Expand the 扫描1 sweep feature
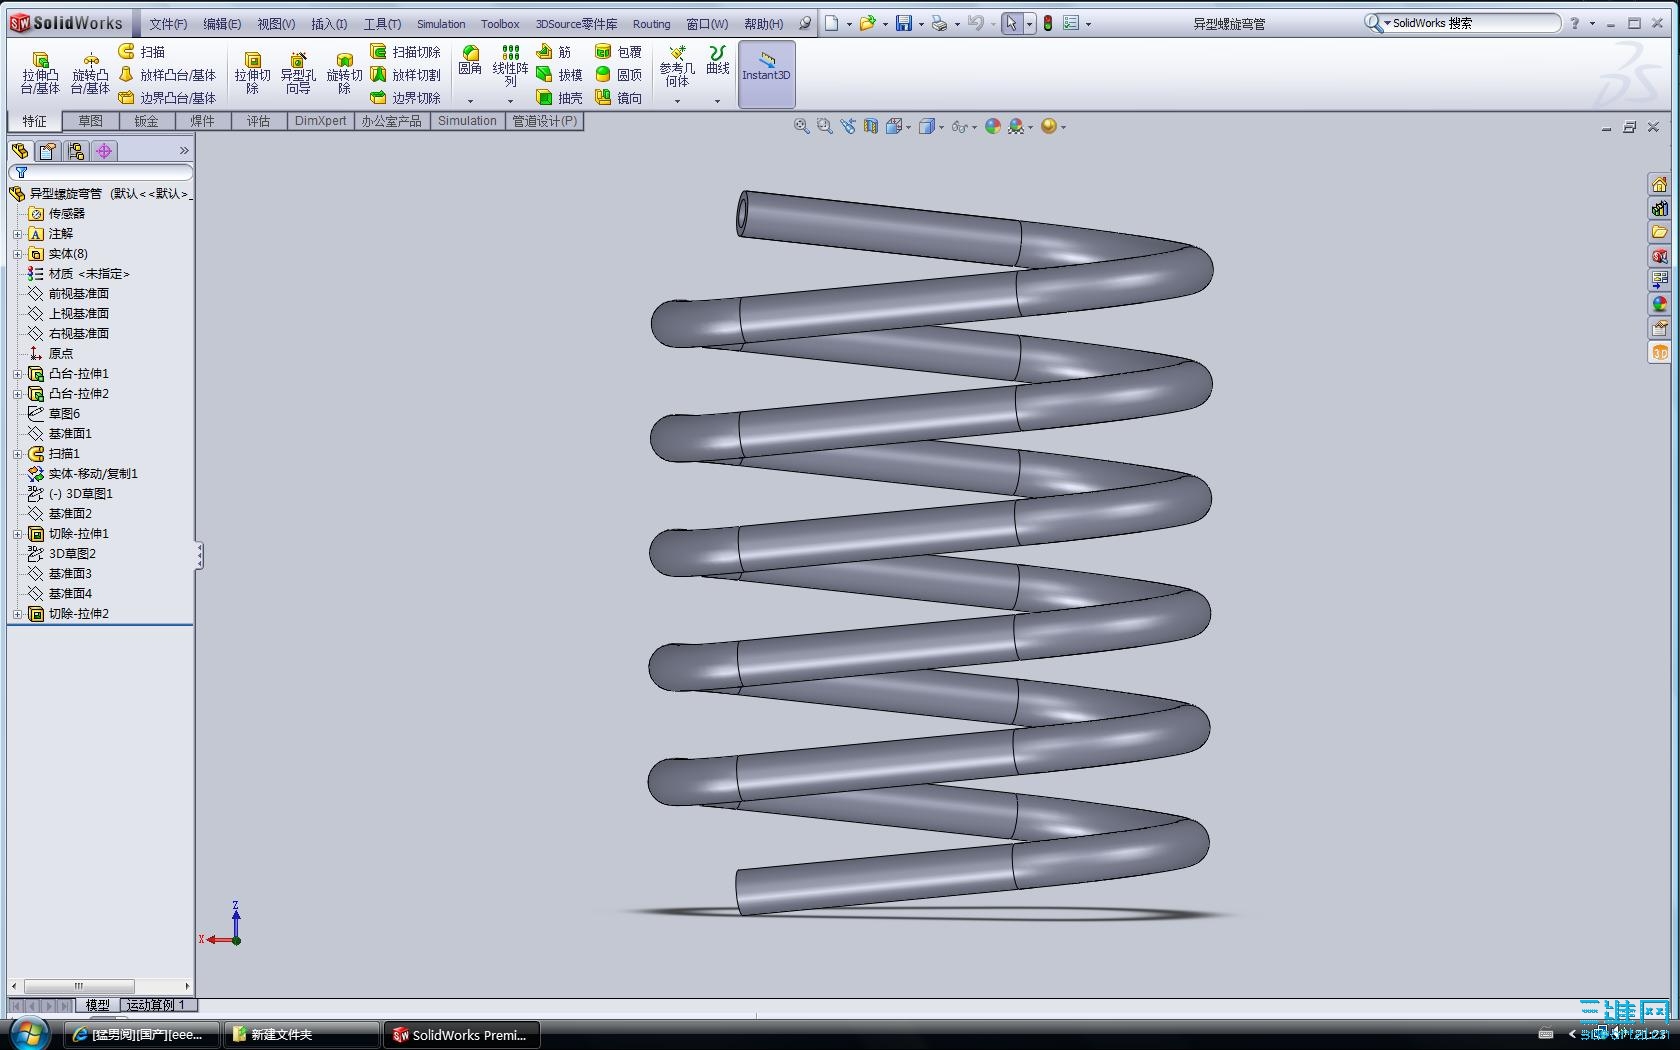1680x1050 pixels. coord(17,454)
